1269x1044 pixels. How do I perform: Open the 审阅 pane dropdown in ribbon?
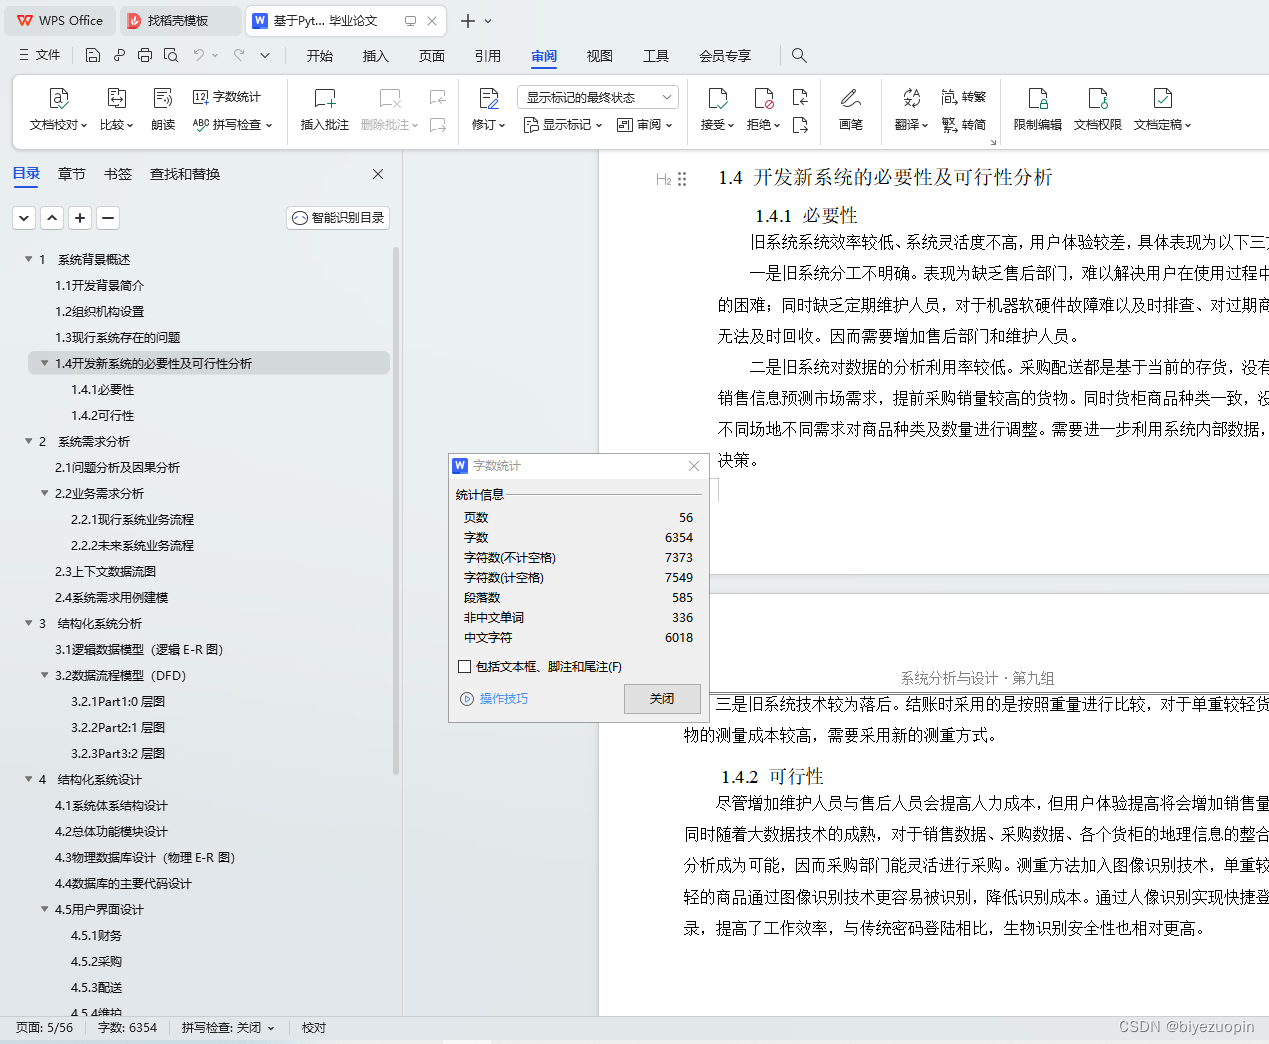(645, 125)
